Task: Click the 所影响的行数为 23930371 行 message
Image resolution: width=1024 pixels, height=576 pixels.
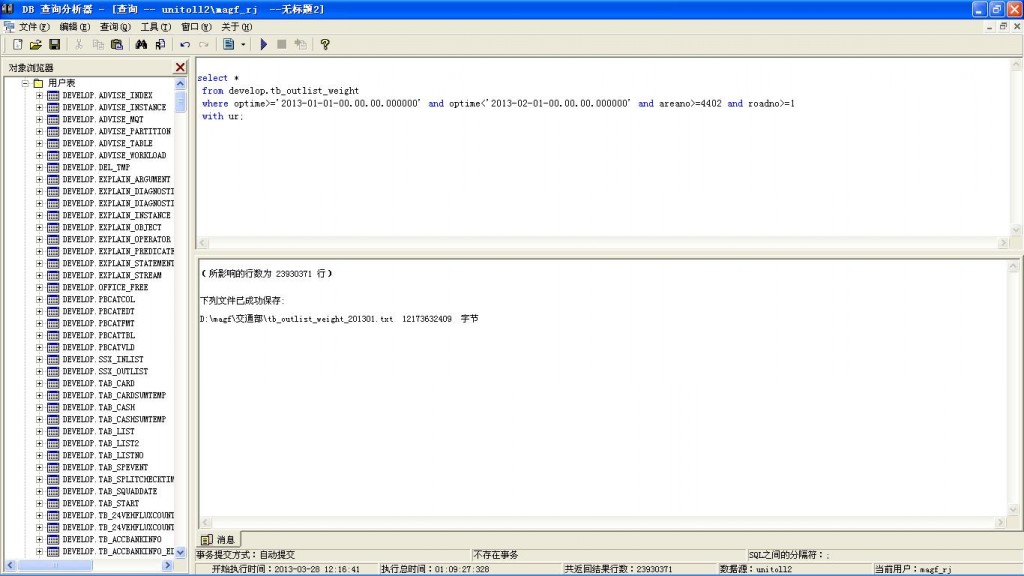Action: pyautogui.click(x=266, y=274)
